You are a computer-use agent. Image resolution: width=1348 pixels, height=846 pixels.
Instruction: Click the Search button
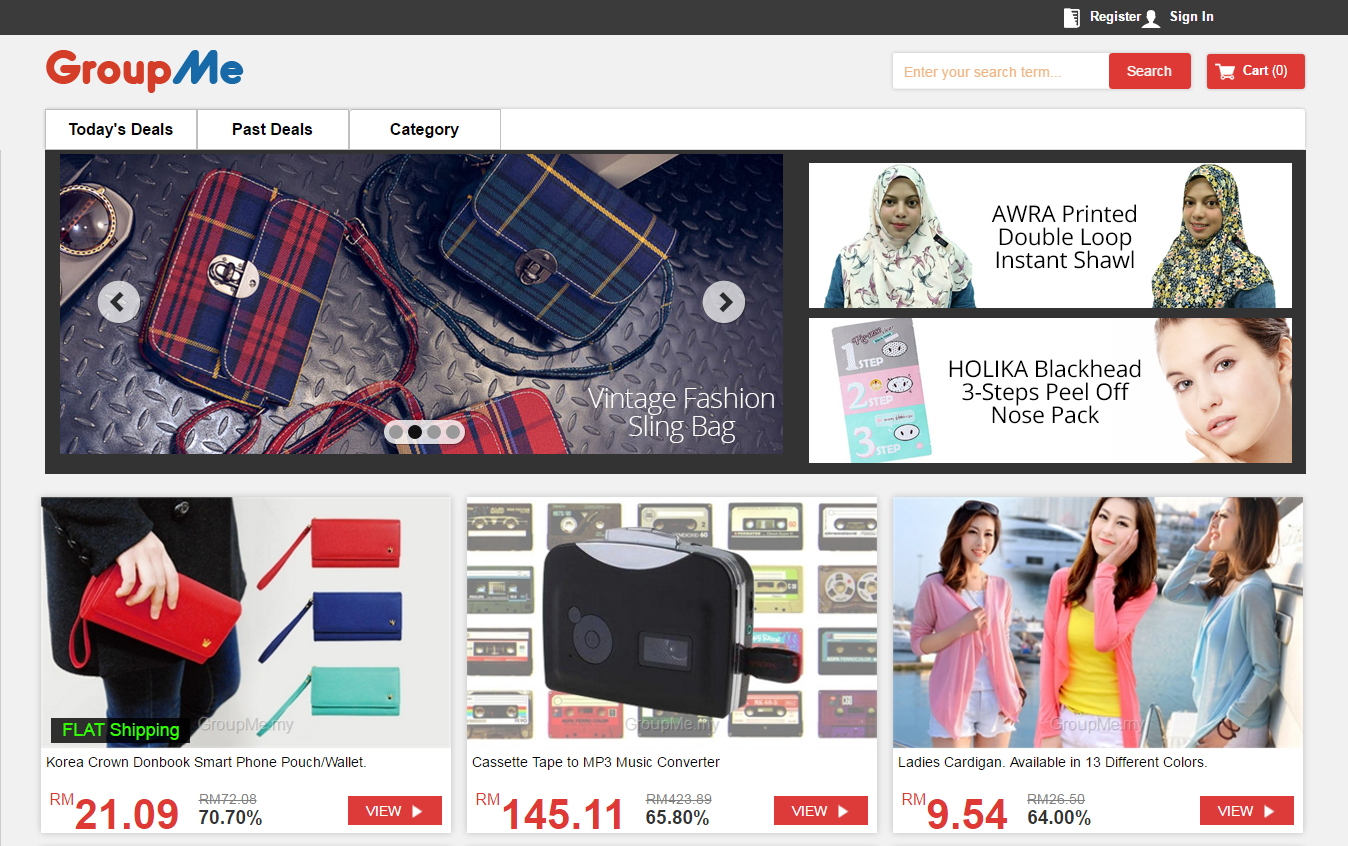coord(1149,71)
